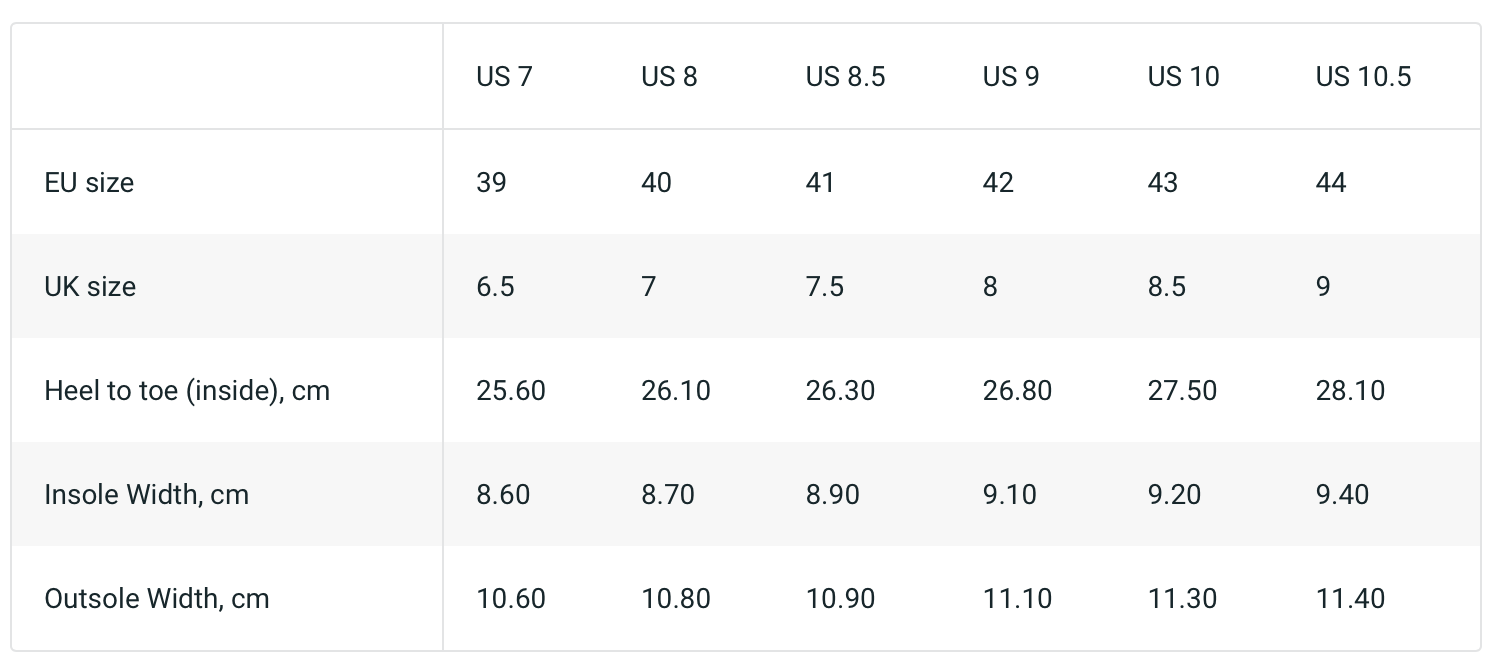Click the Heel to toe (inside) row label
The height and width of the screenshot is (672, 1500).
pyautogui.click(x=187, y=390)
